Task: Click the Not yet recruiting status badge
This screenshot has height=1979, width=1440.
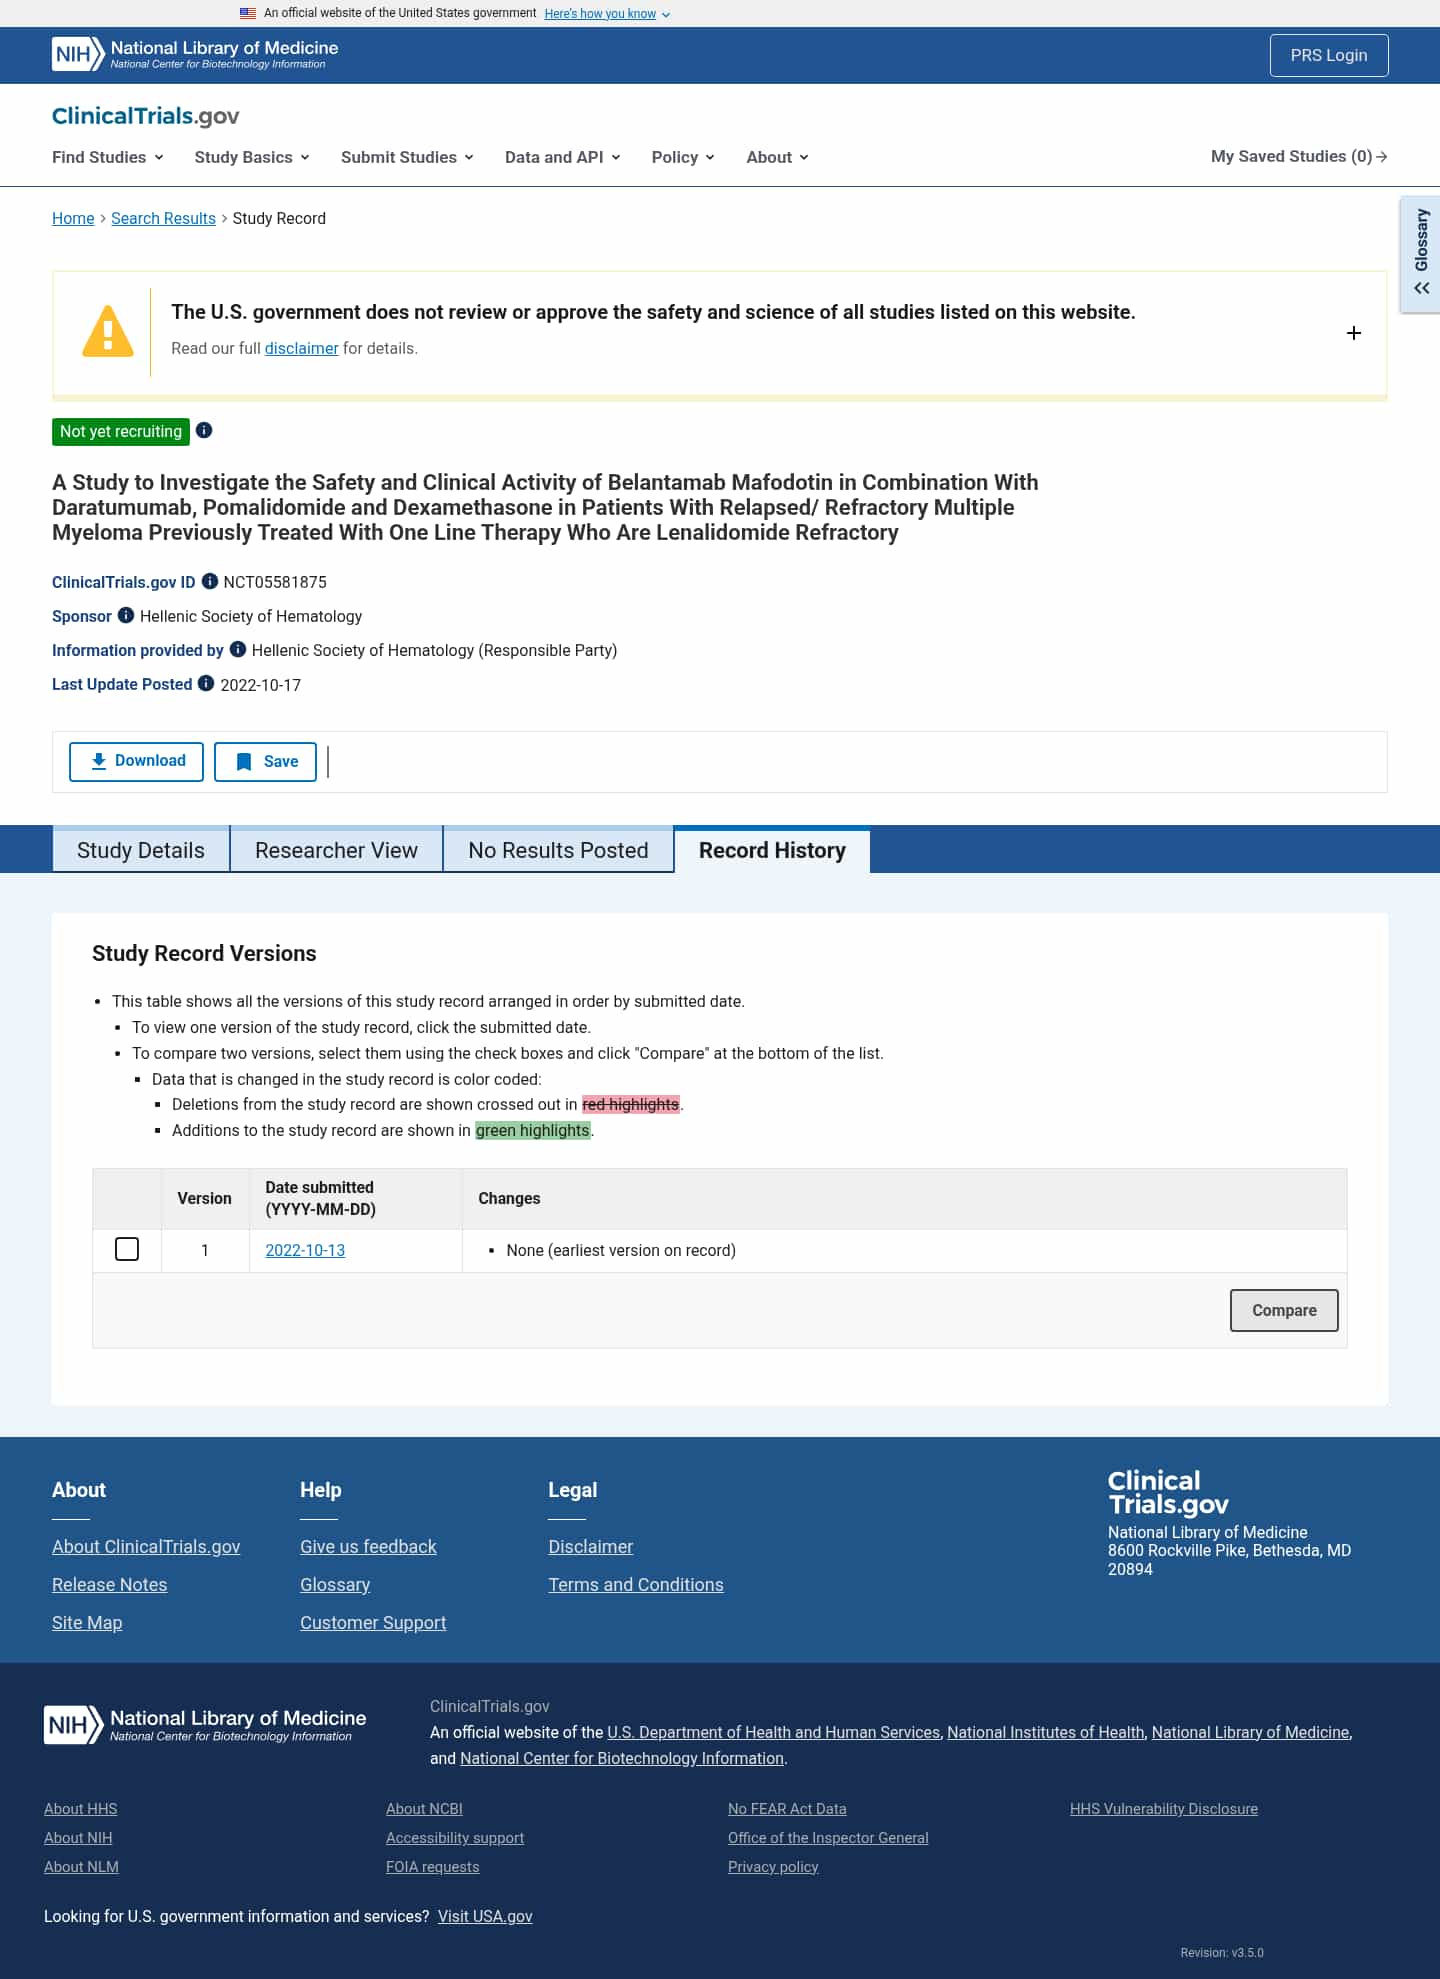Action: click(x=121, y=431)
